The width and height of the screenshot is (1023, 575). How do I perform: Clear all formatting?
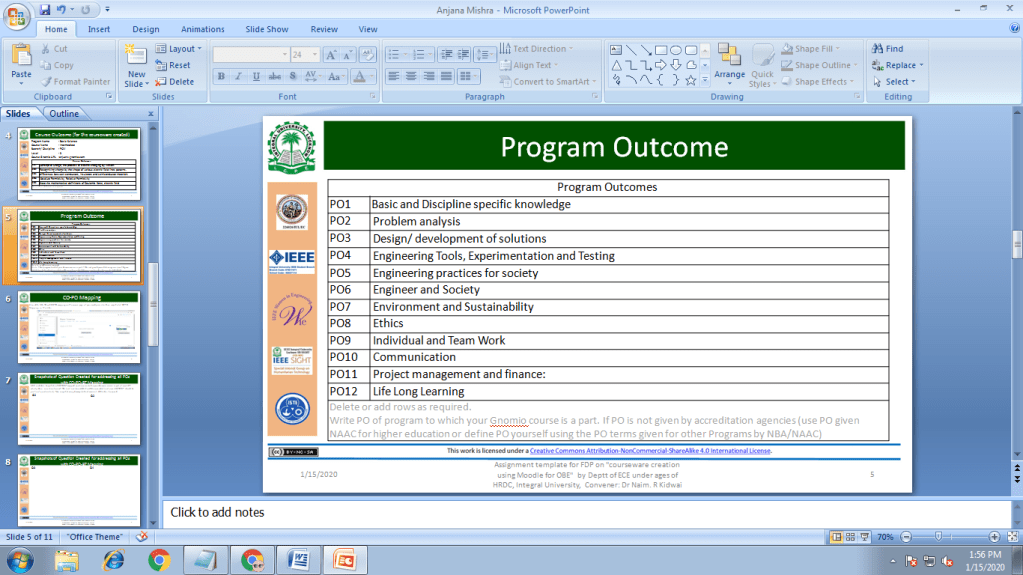367,55
